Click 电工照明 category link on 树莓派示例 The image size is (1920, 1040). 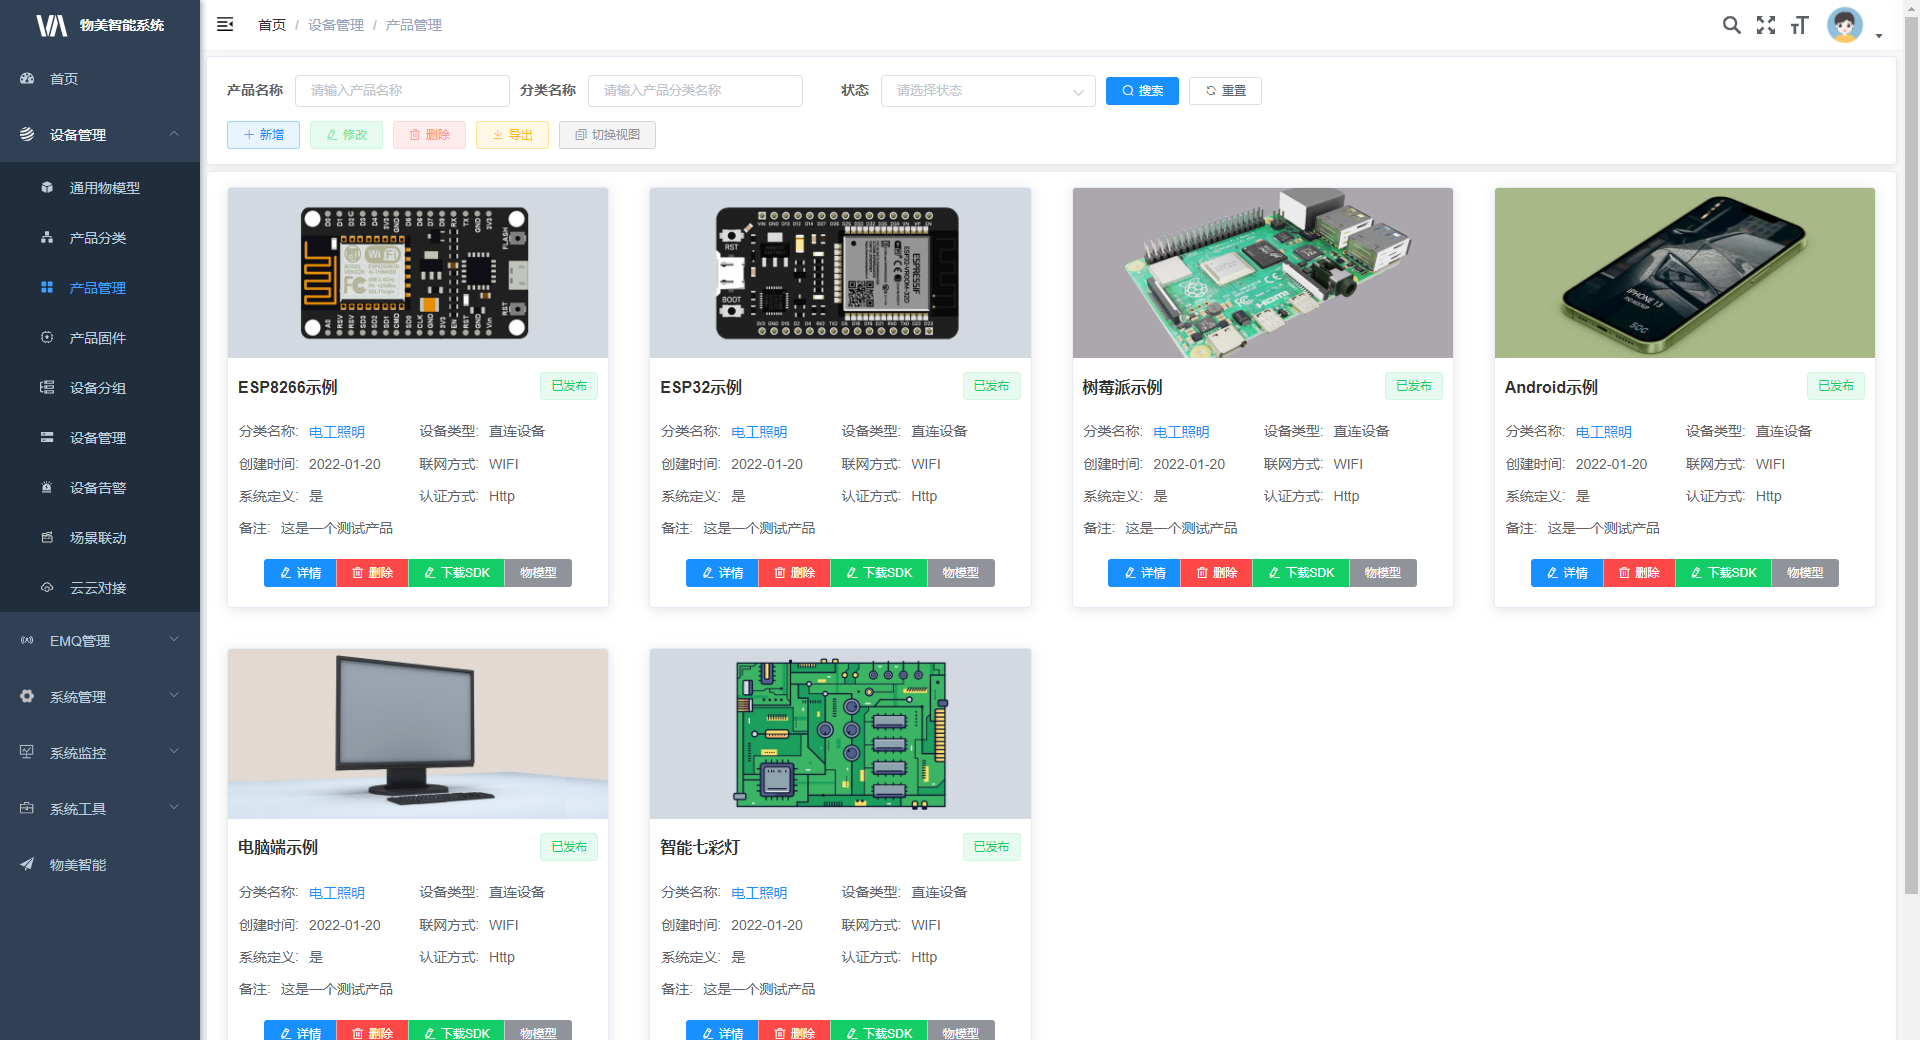coord(1181,432)
